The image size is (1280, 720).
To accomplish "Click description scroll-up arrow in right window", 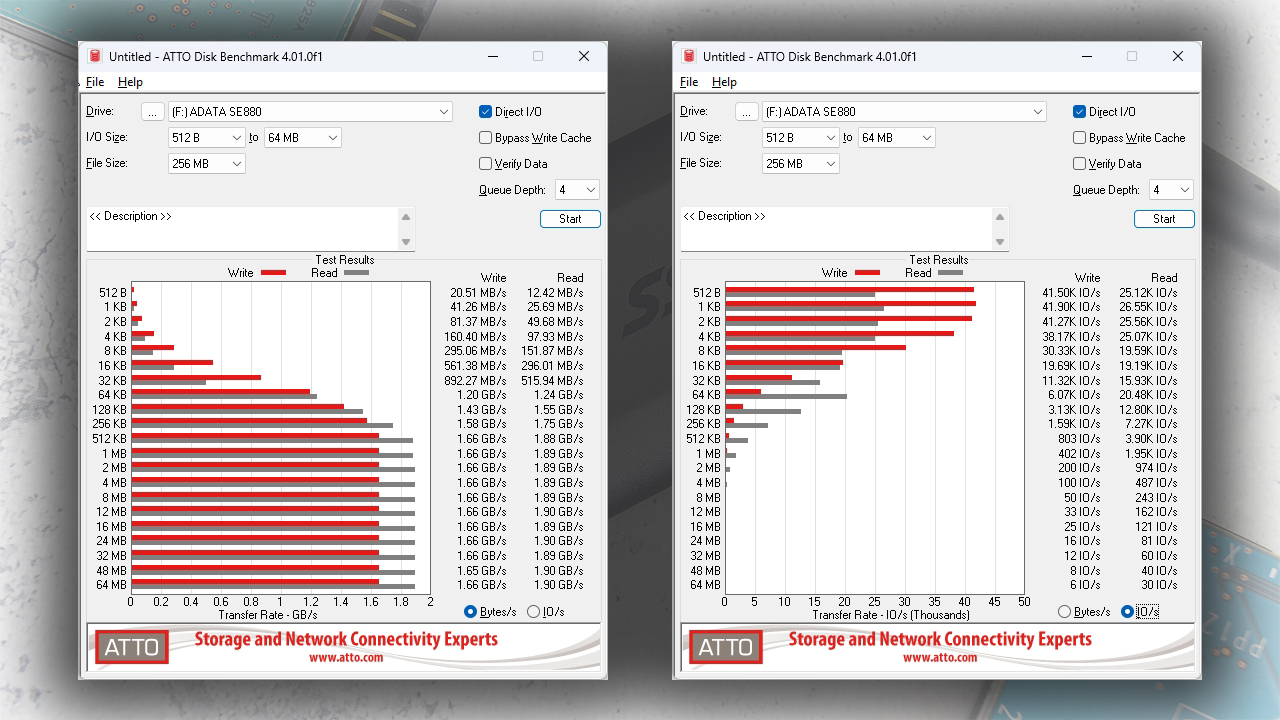I will pyautogui.click(x=1000, y=217).
